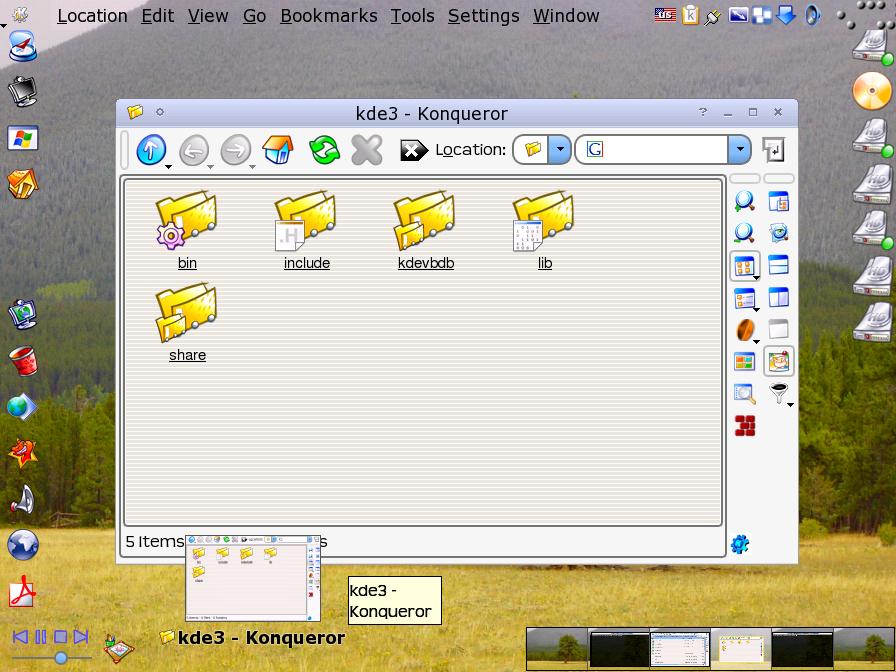Click the zoom in magnifier icon
Screen dimensions: 896x672
click(744, 201)
